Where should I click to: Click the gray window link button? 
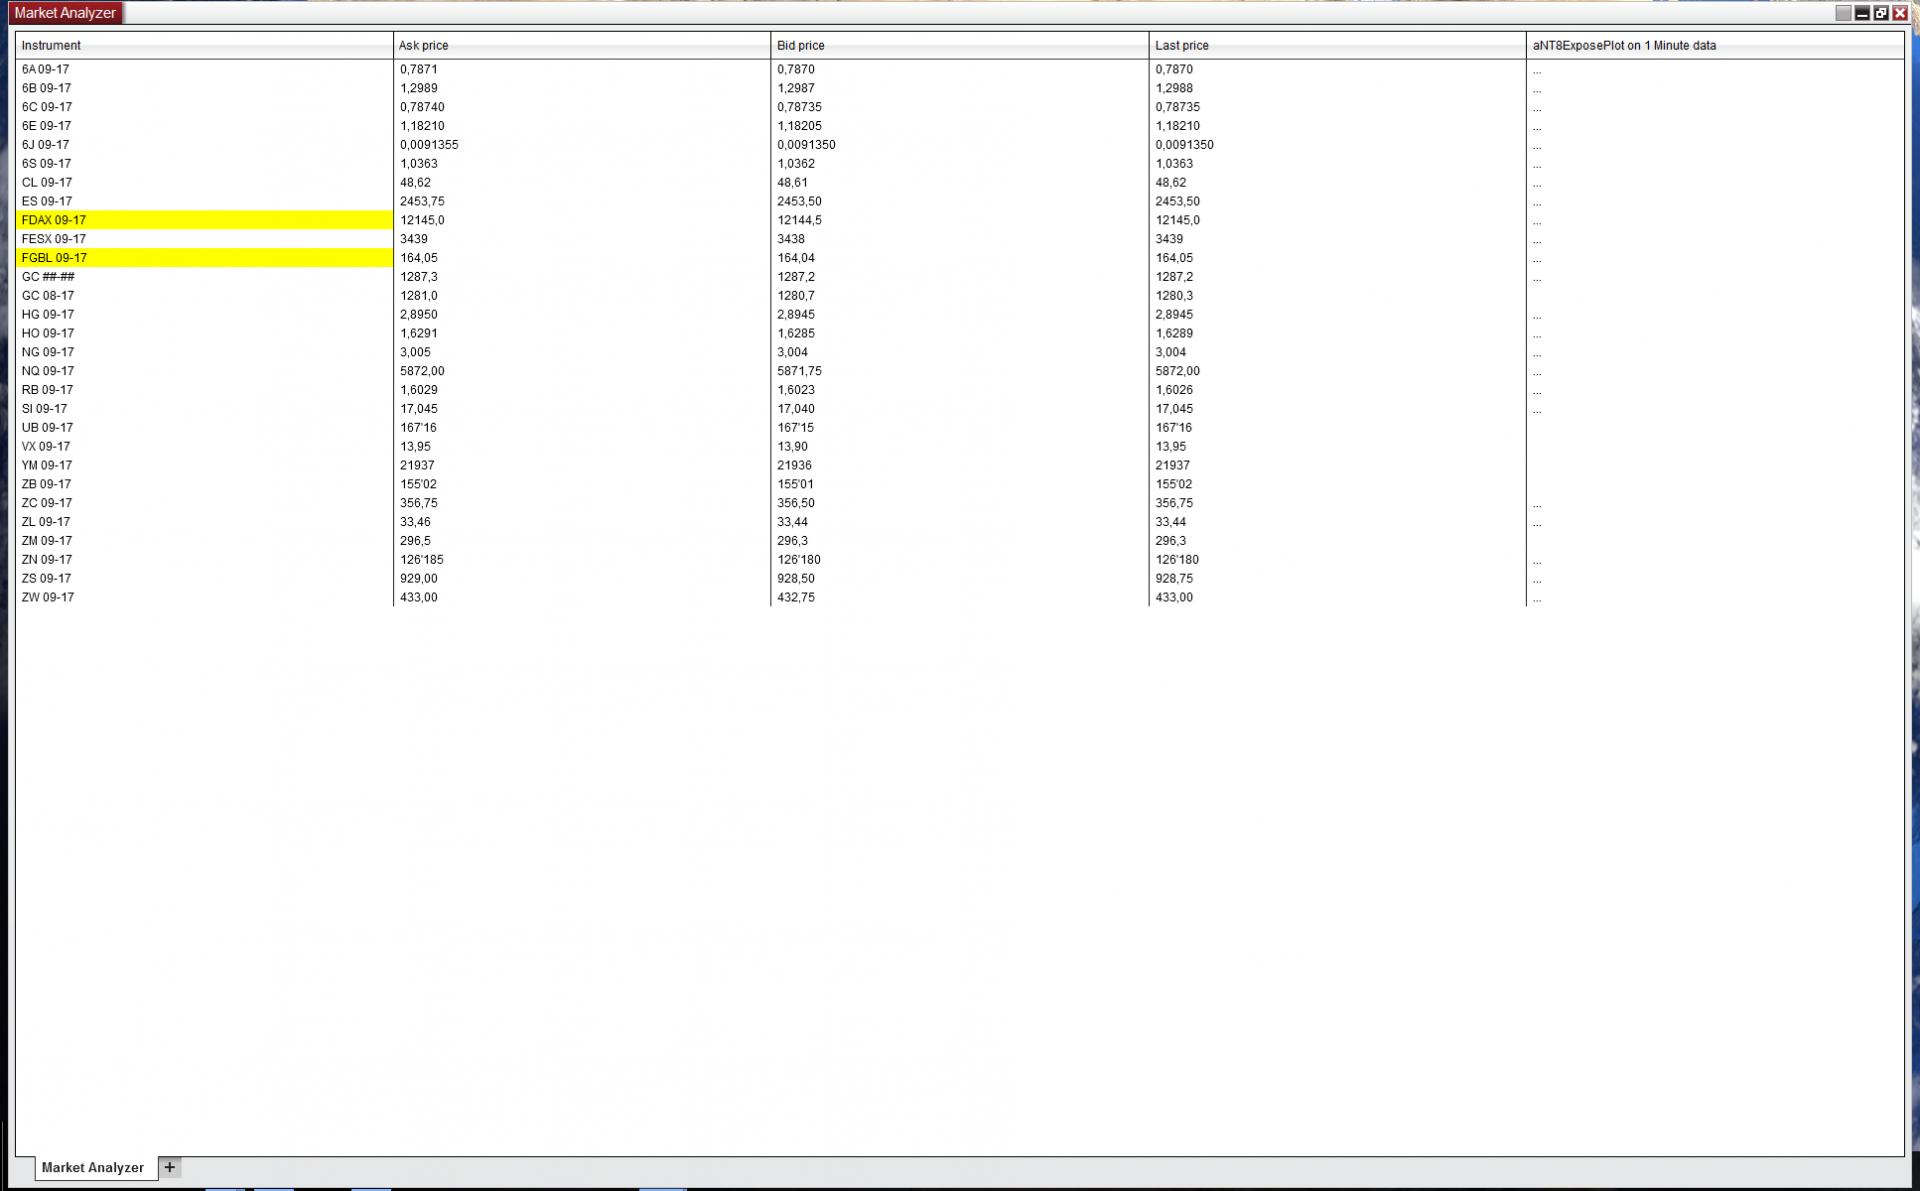tap(1843, 13)
